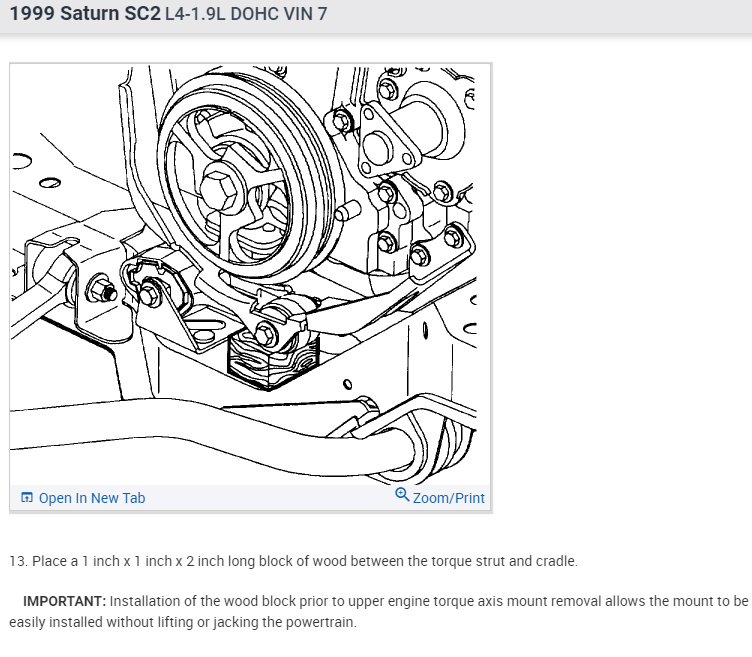Click the torque strut lower bolt in diagram
Viewport: 752px width, 657px height.
click(x=265, y=333)
